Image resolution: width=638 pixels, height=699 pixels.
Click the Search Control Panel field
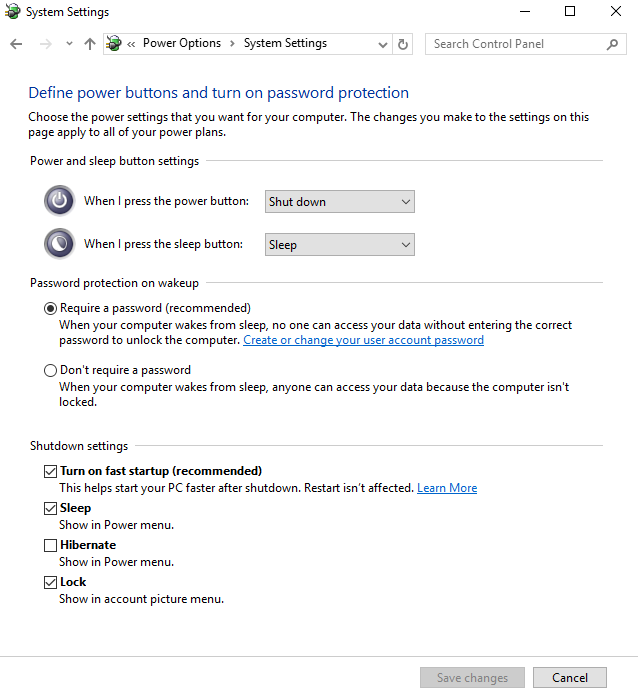[526, 44]
